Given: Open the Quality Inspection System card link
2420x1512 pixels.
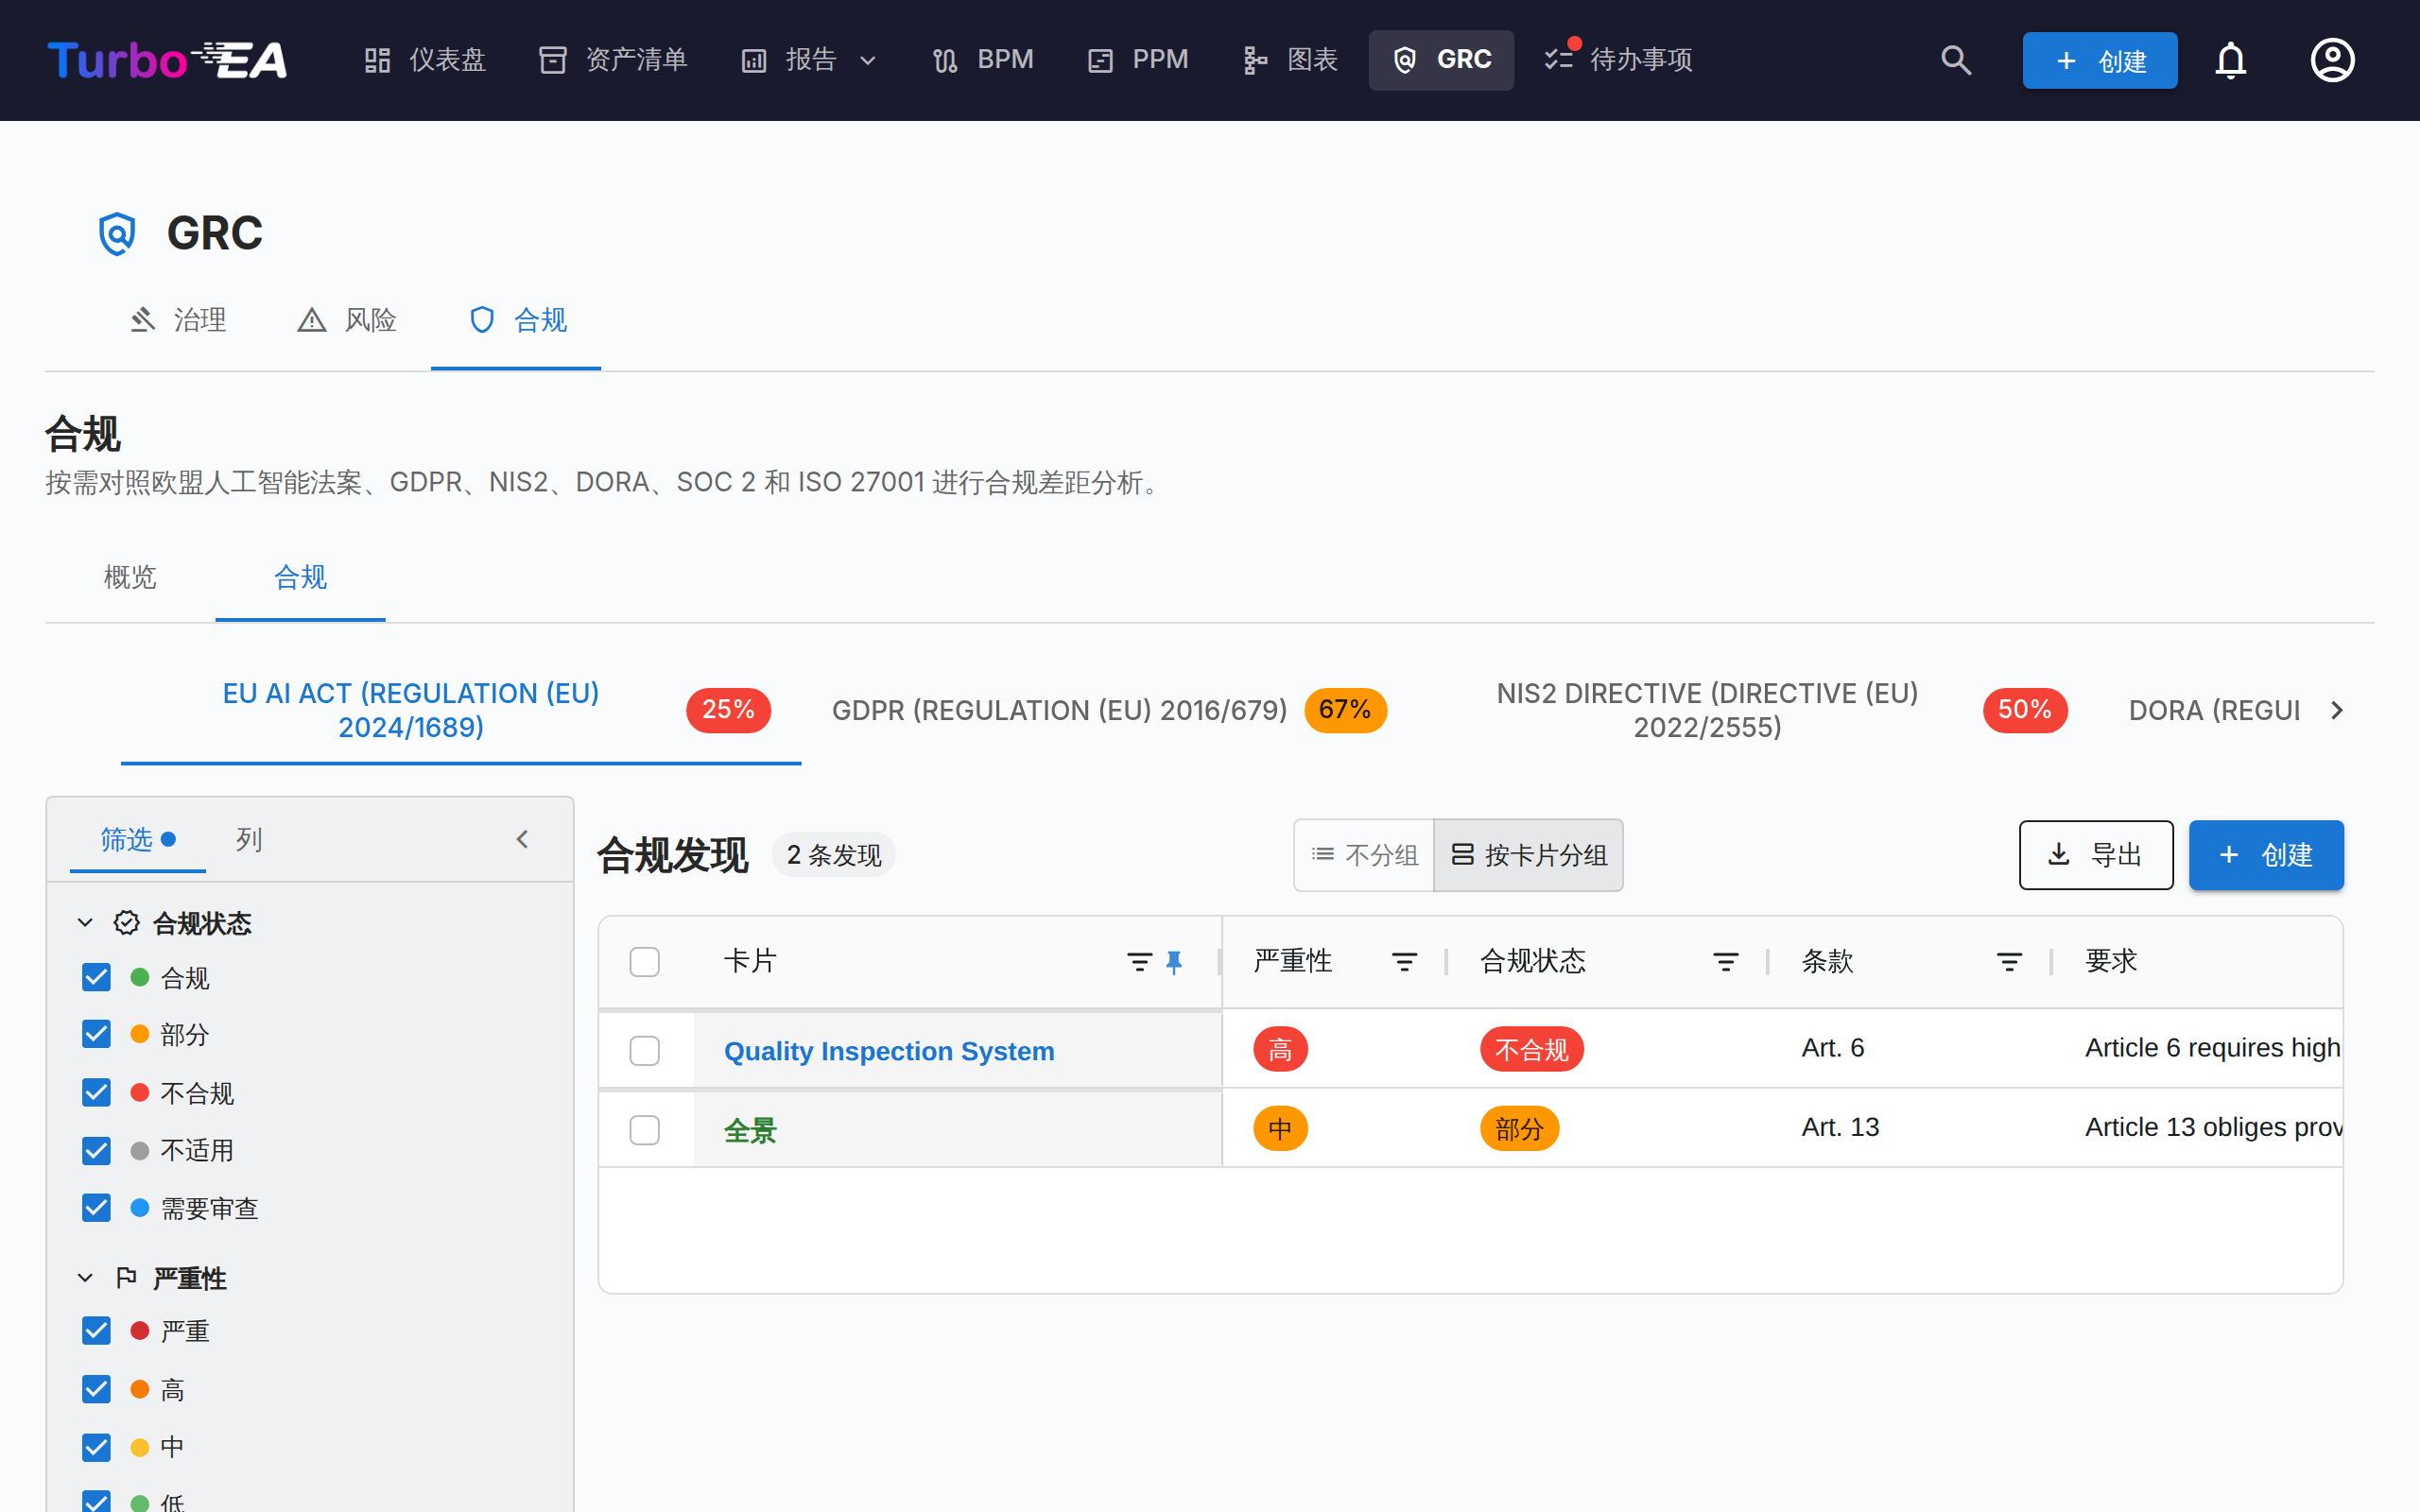Looking at the screenshot, I should pos(889,1051).
